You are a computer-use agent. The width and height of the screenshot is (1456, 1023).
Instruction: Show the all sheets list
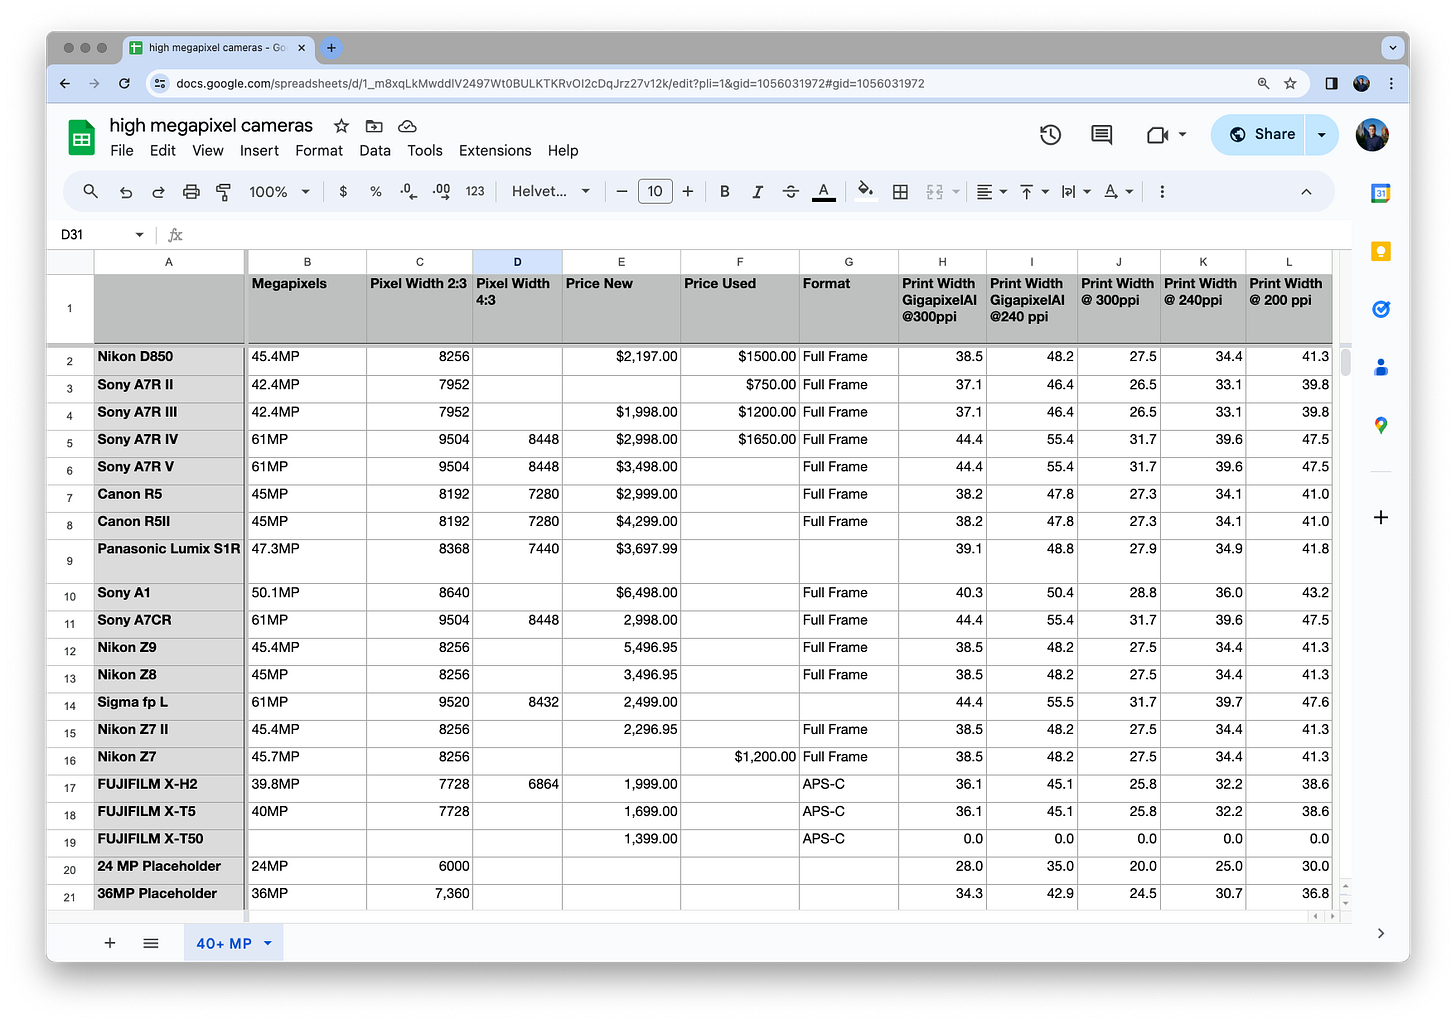pyautogui.click(x=151, y=943)
